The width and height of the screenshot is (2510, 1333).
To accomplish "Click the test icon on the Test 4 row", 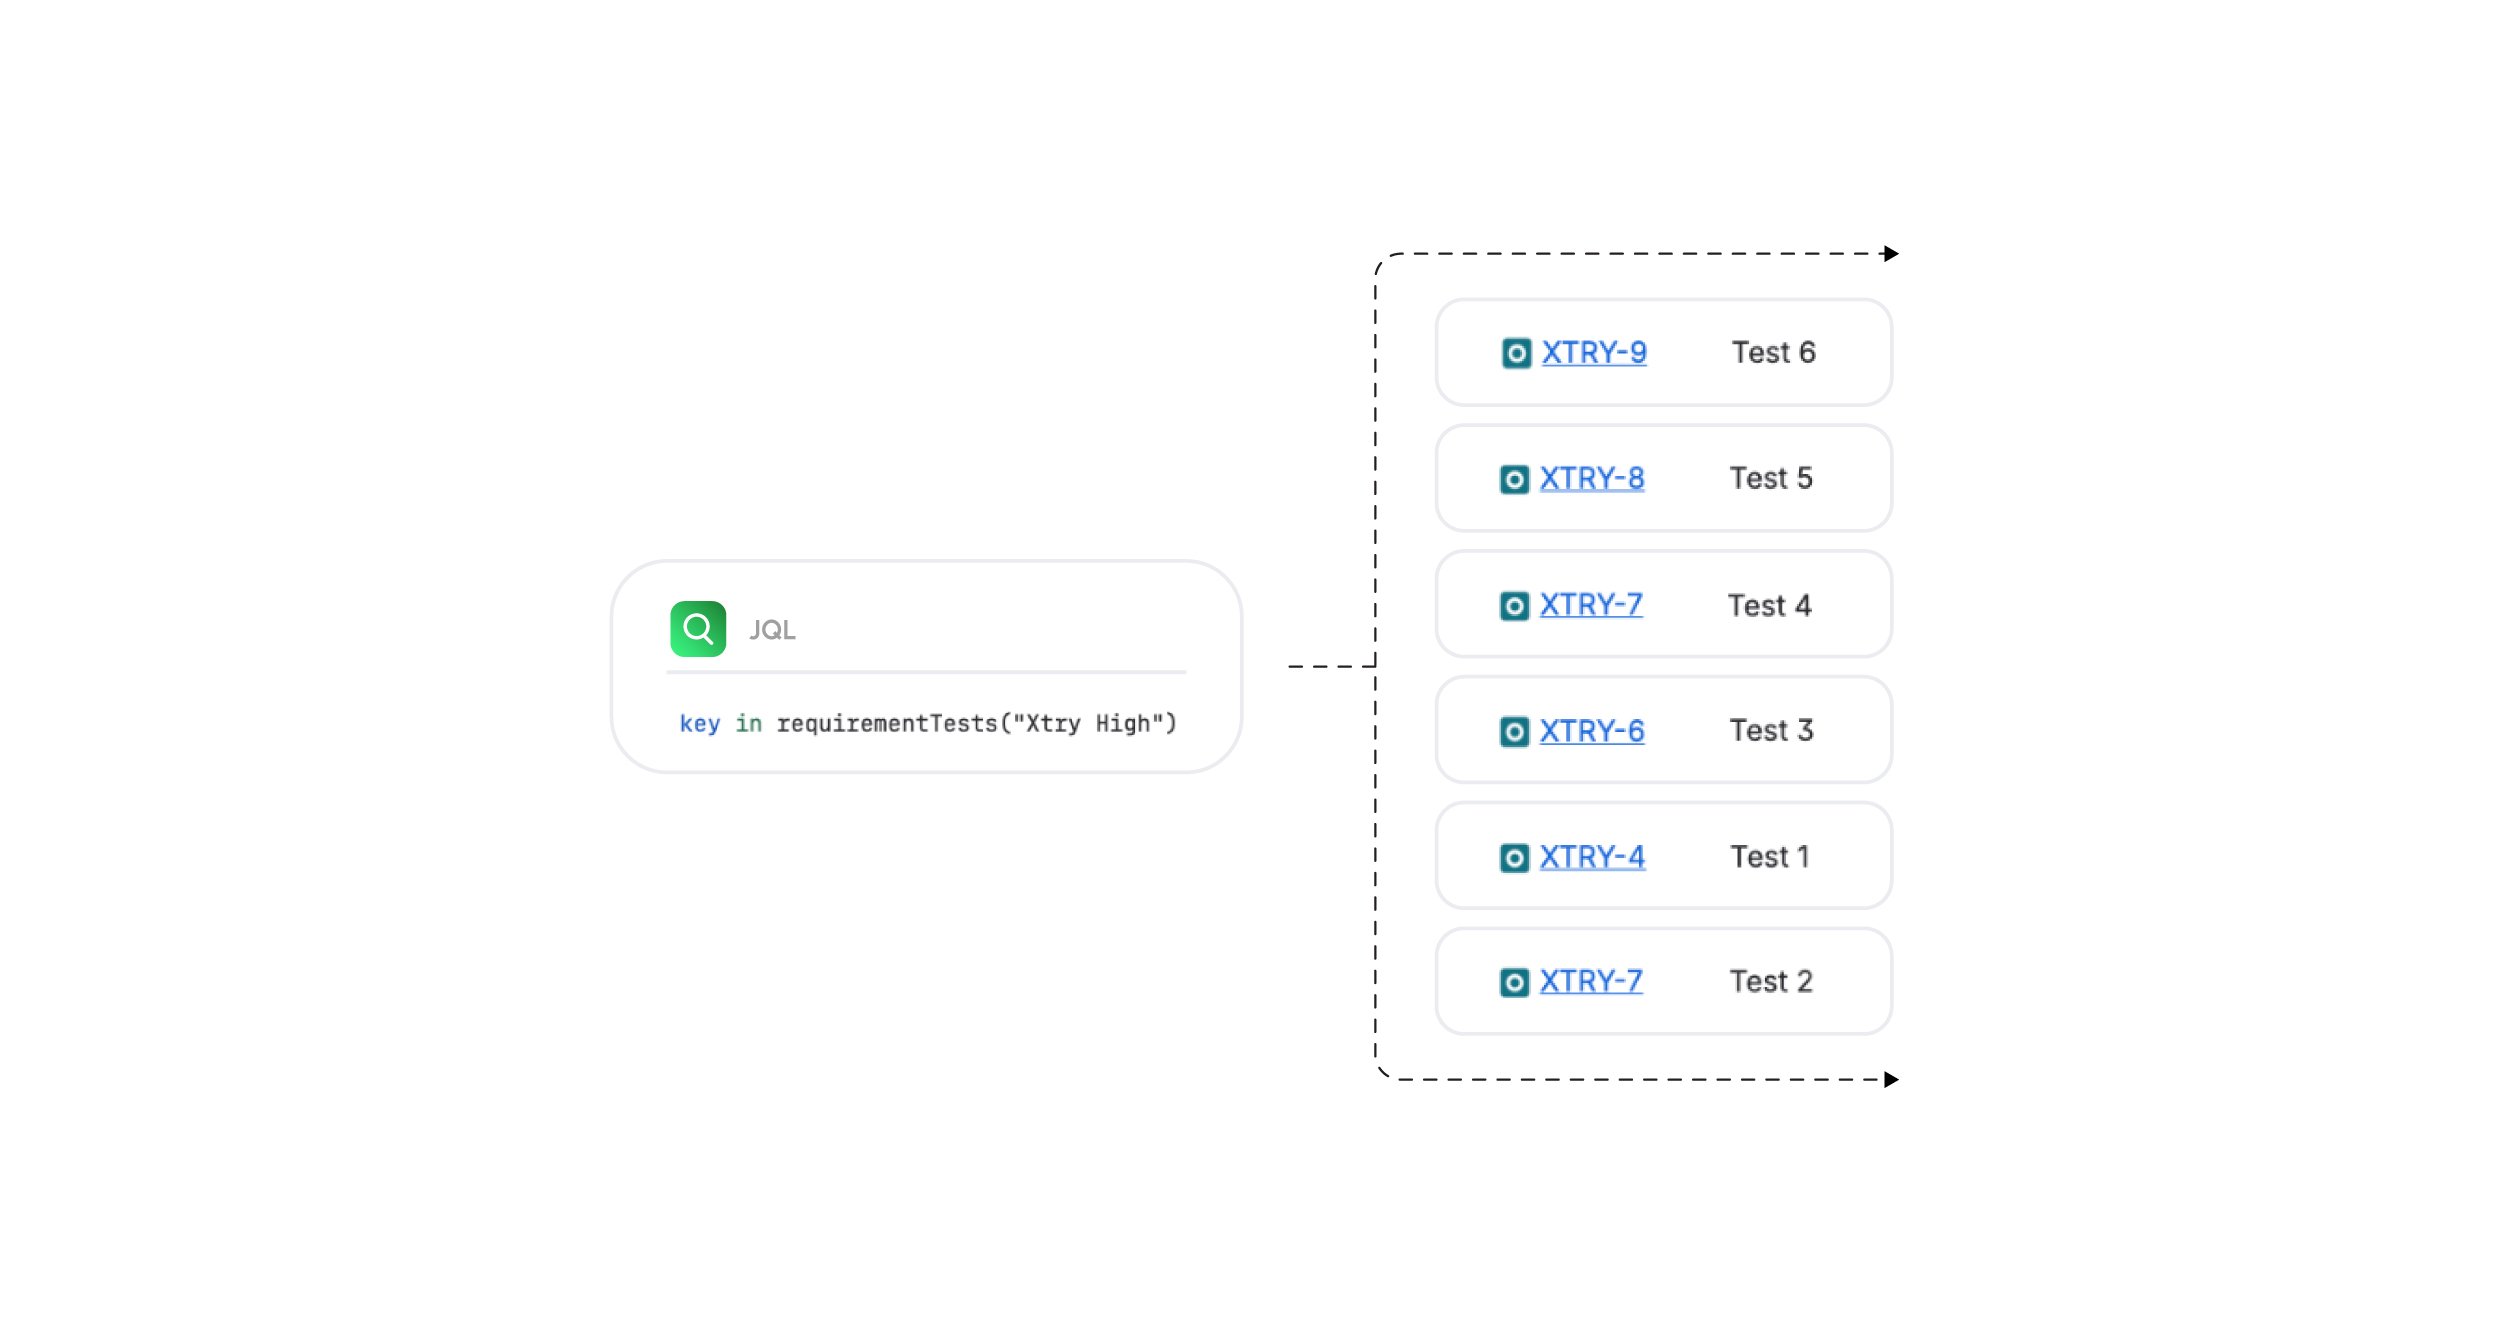I will pyautogui.click(x=1514, y=606).
